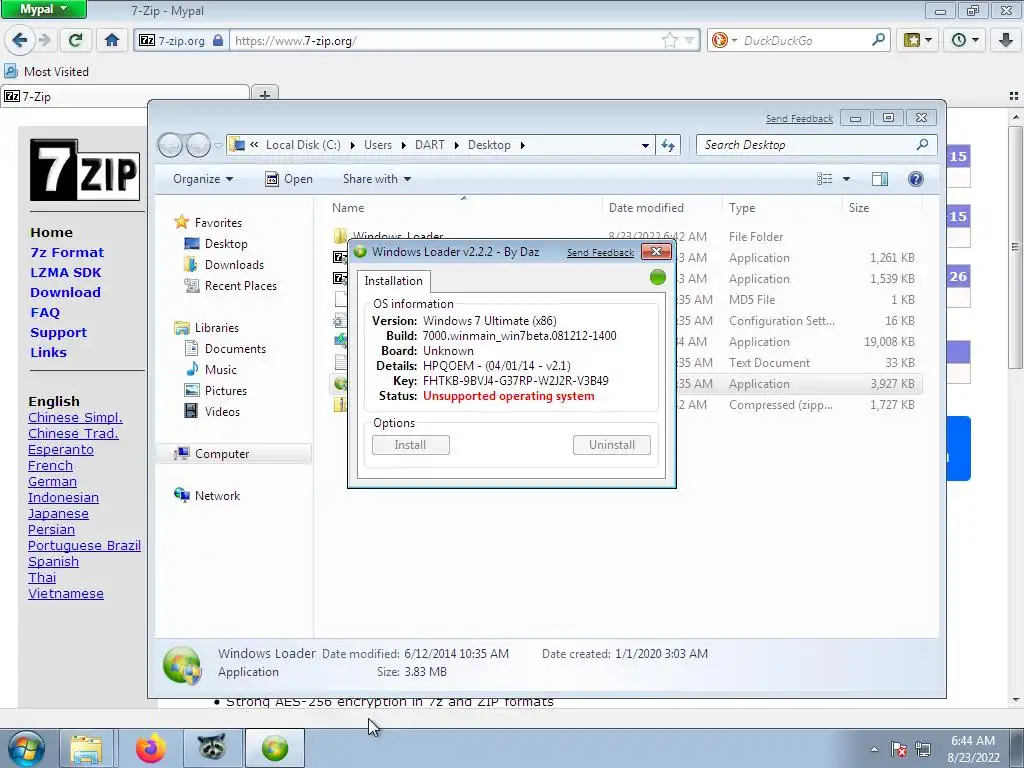Expand the Desktop breadcrumb arrow
This screenshot has width=1024, height=768.
pos(522,145)
